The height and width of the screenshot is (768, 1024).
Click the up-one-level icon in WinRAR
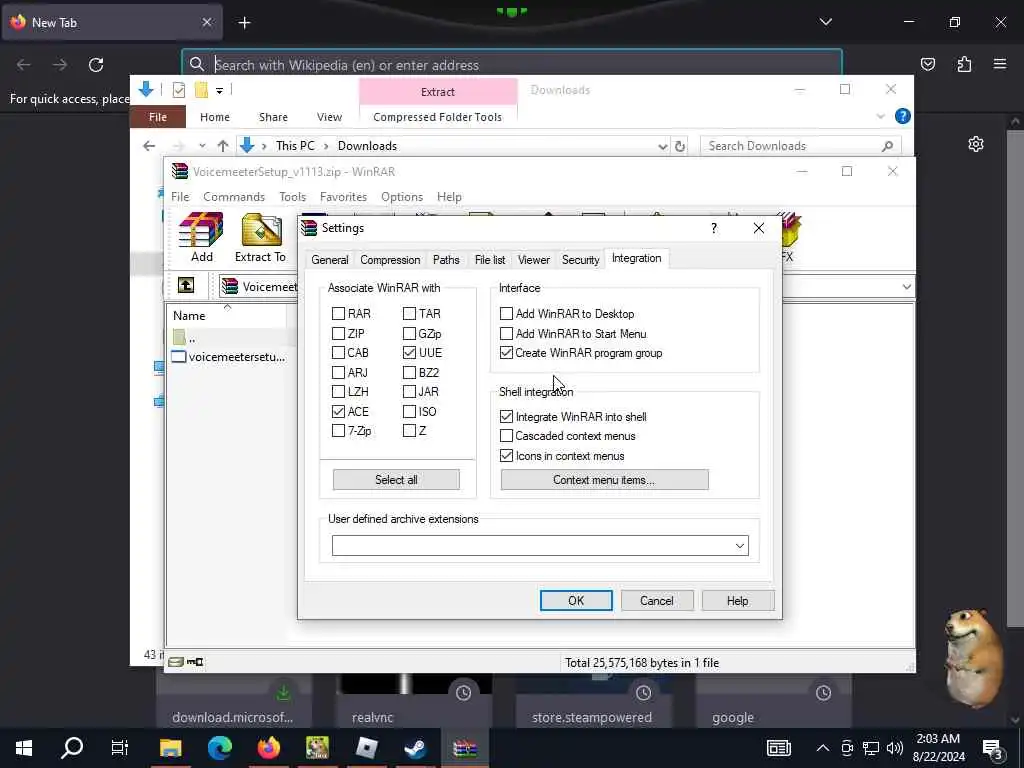click(185, 285)
